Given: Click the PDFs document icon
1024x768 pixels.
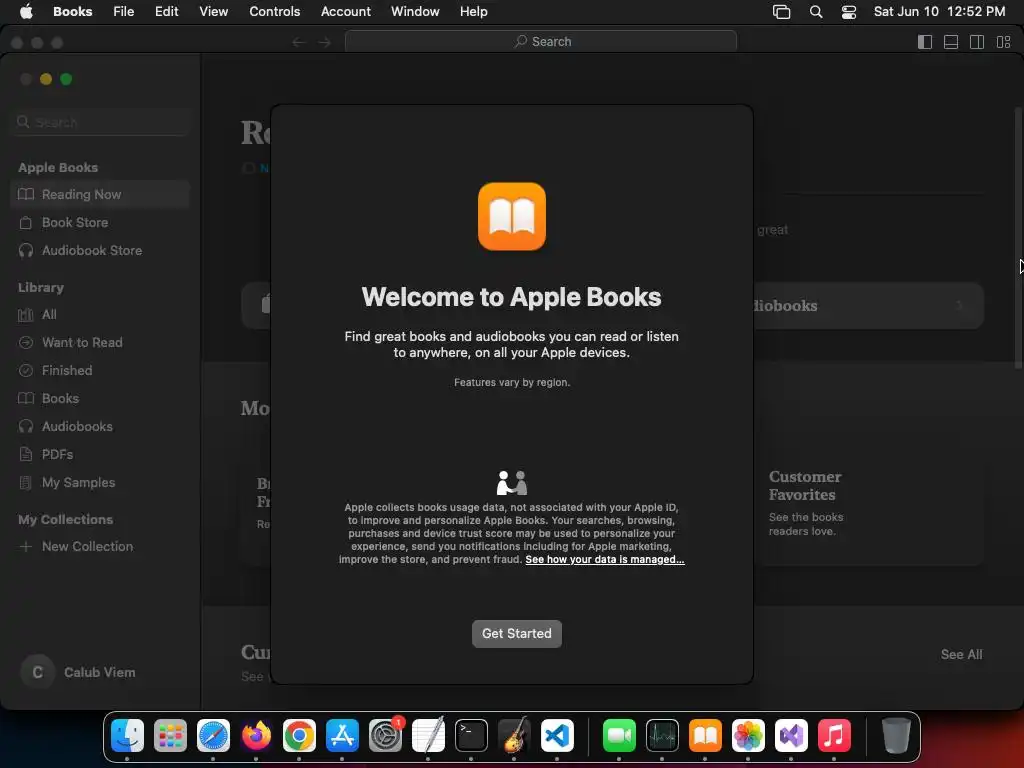Looking at the screenshot, I should point(25,455).
